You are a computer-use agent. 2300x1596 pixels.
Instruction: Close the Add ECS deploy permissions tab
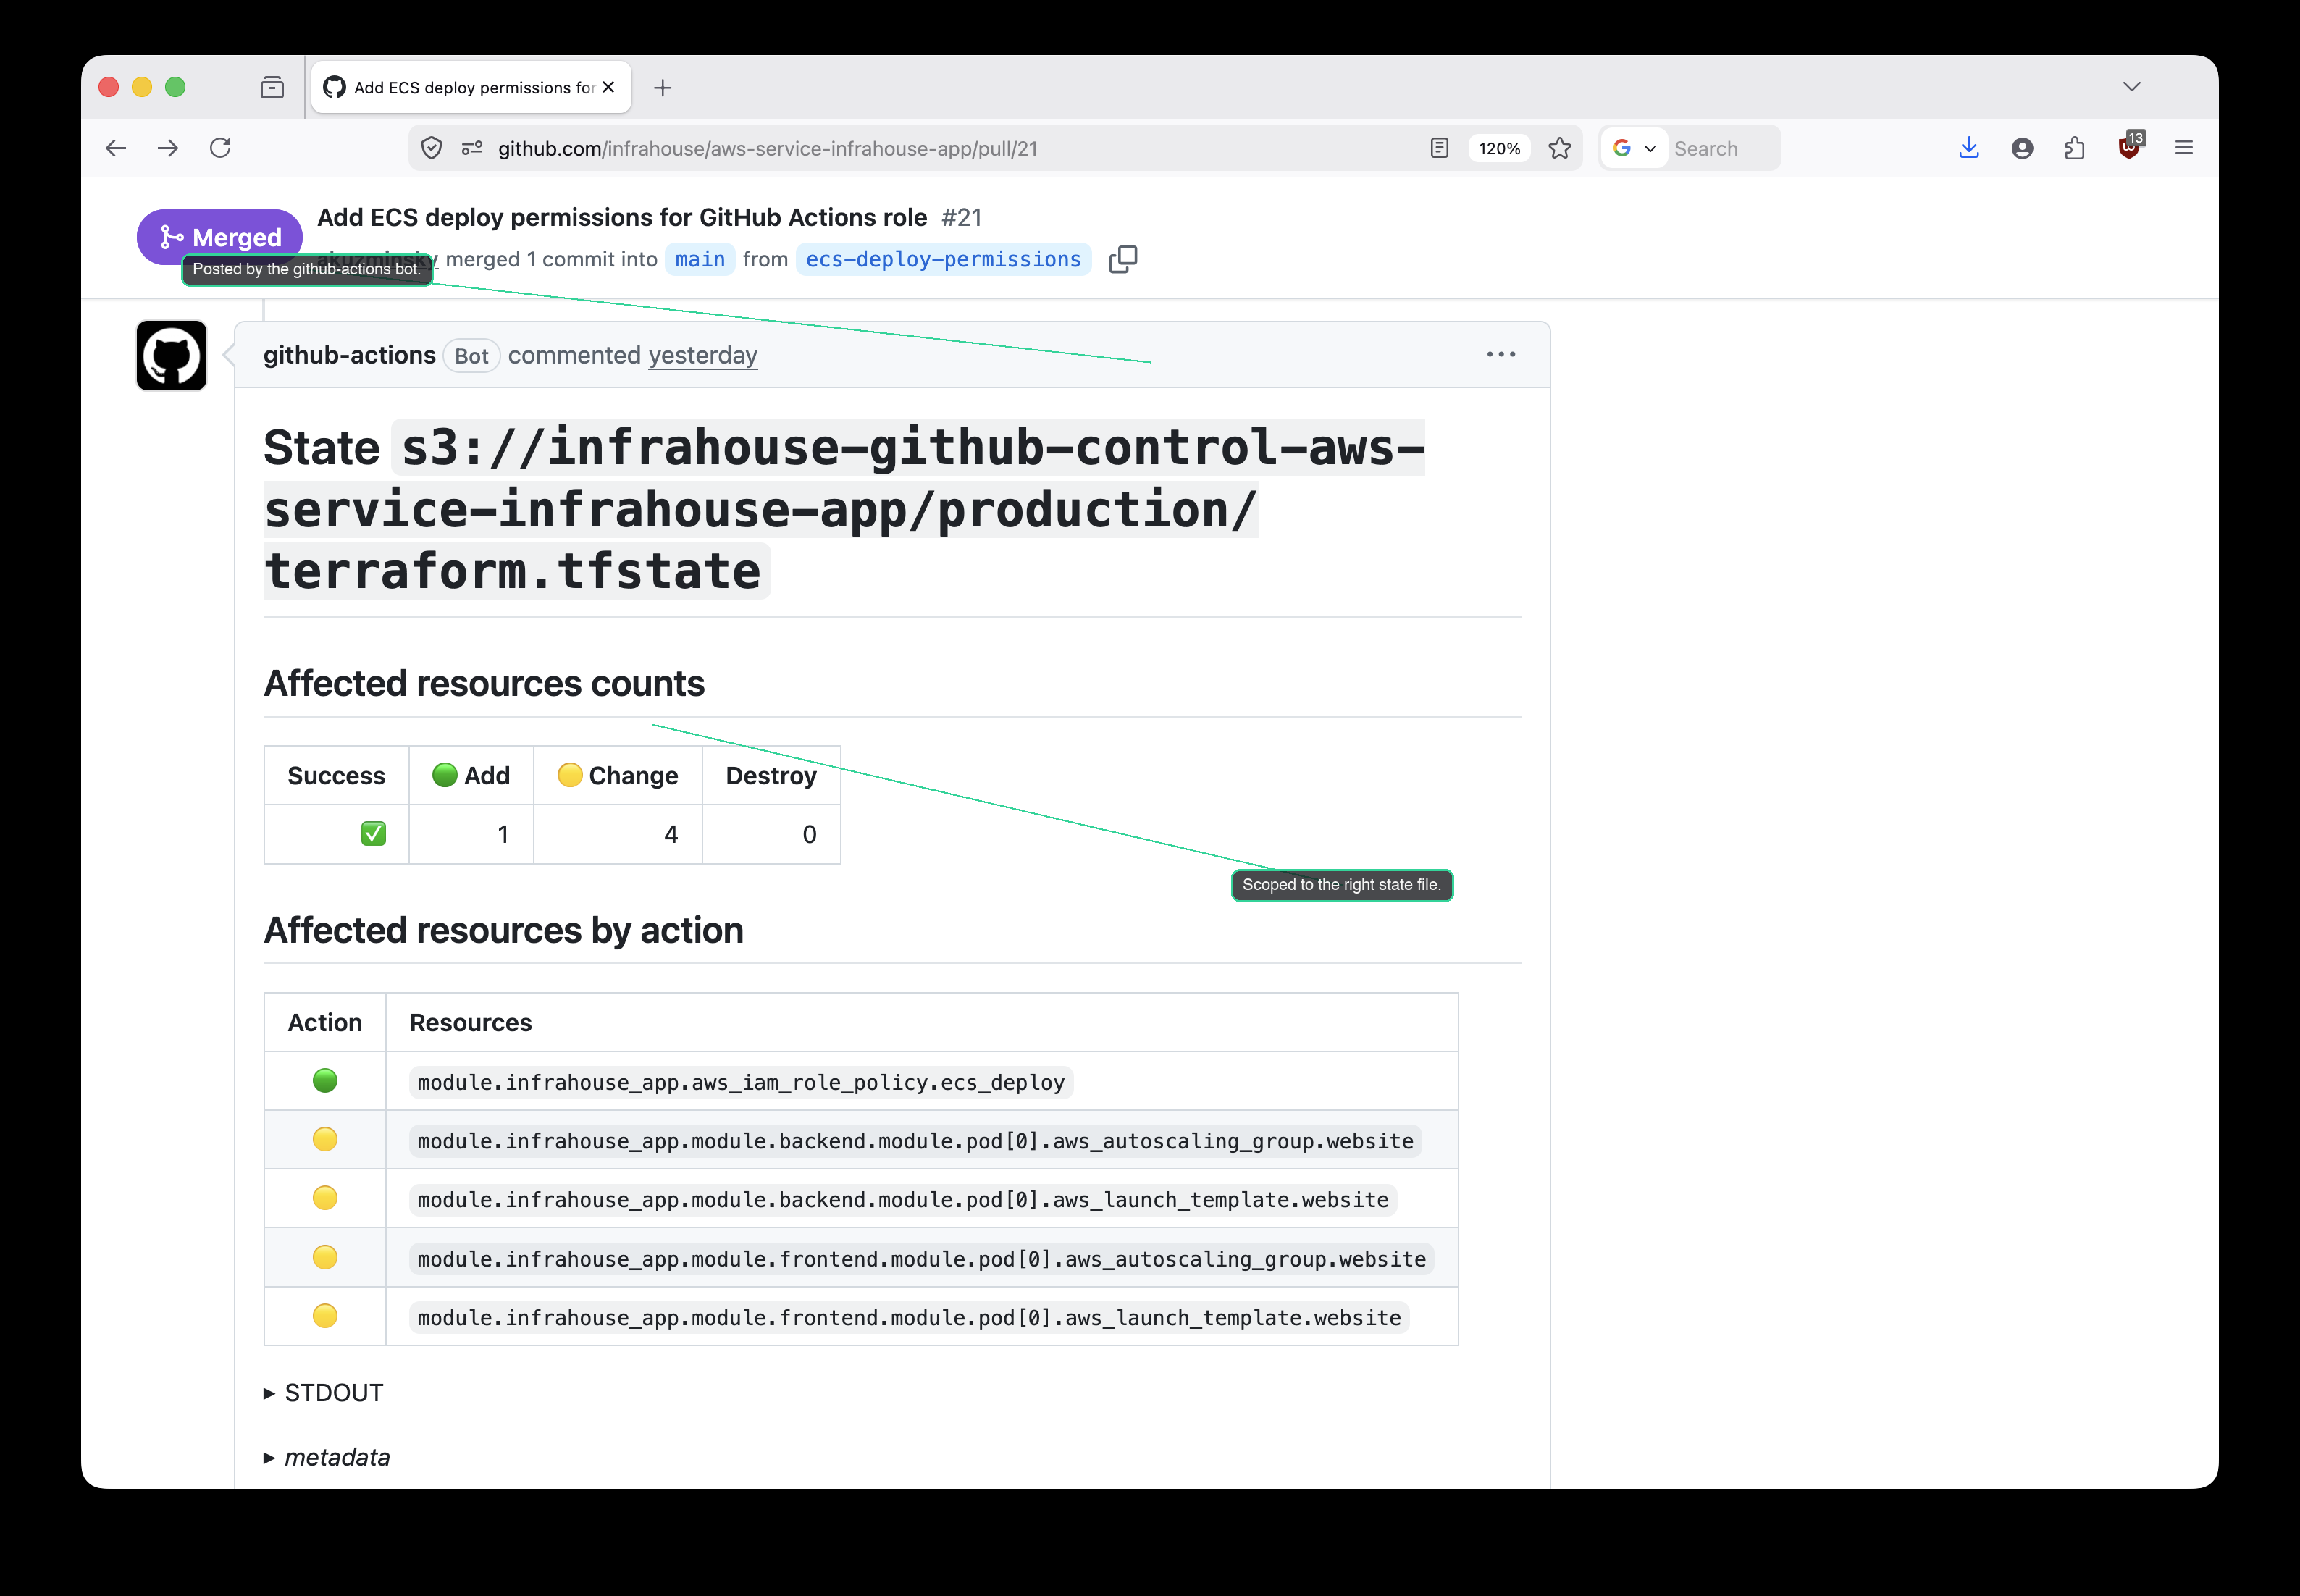tap(608, 87)
